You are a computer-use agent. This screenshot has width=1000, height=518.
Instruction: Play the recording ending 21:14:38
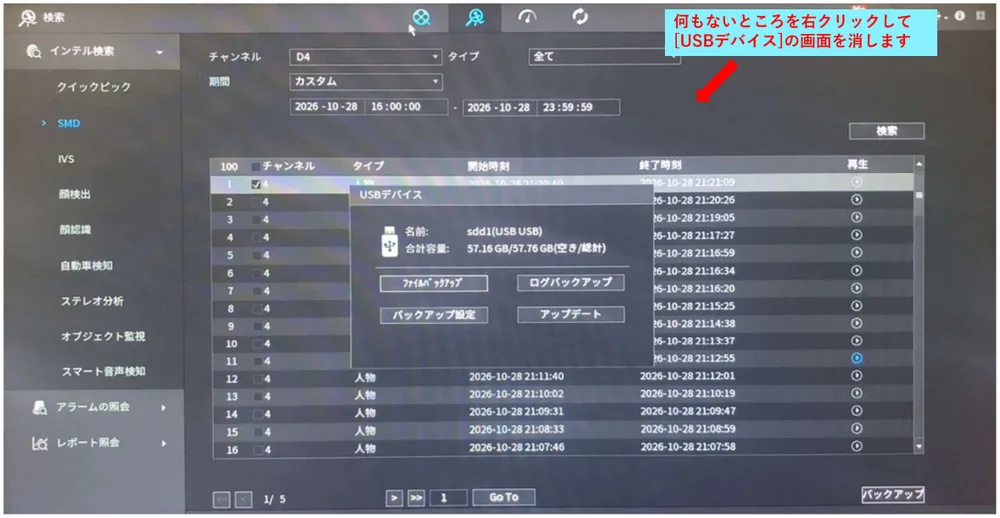pos(857,323)
